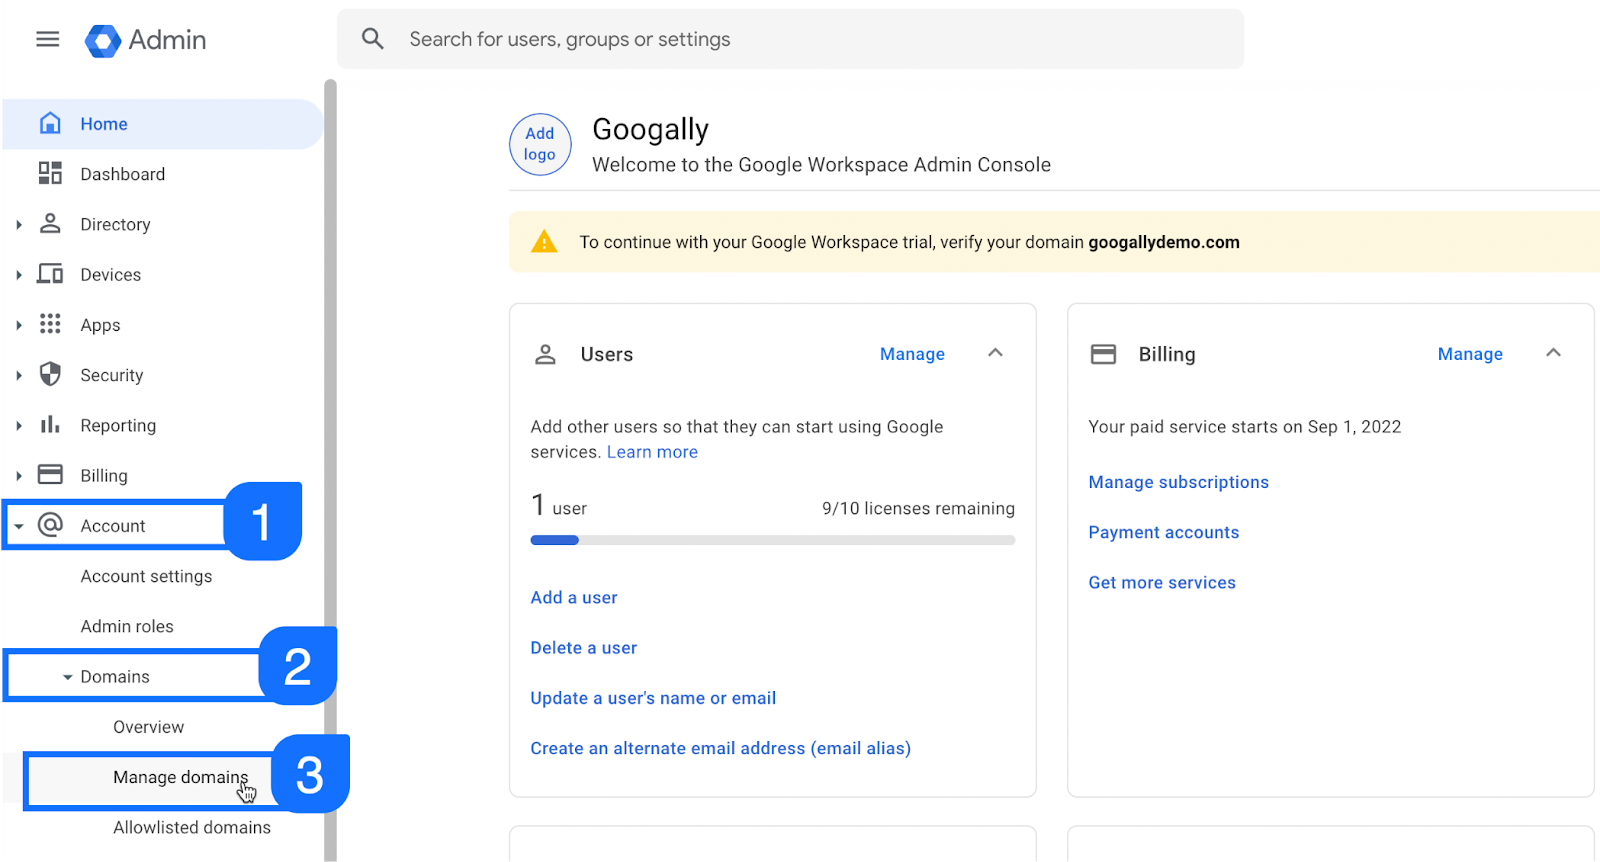Focus the search users, groups or settings field

(x=790, y=39)
